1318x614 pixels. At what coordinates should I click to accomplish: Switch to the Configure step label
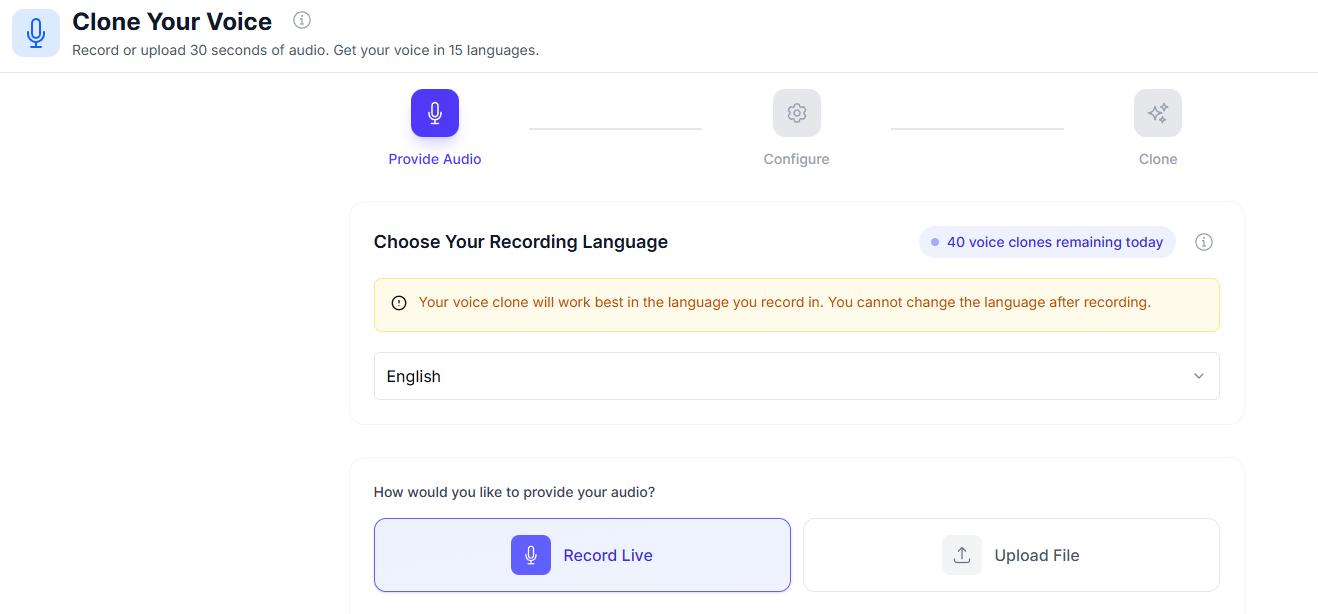point(796,159)
